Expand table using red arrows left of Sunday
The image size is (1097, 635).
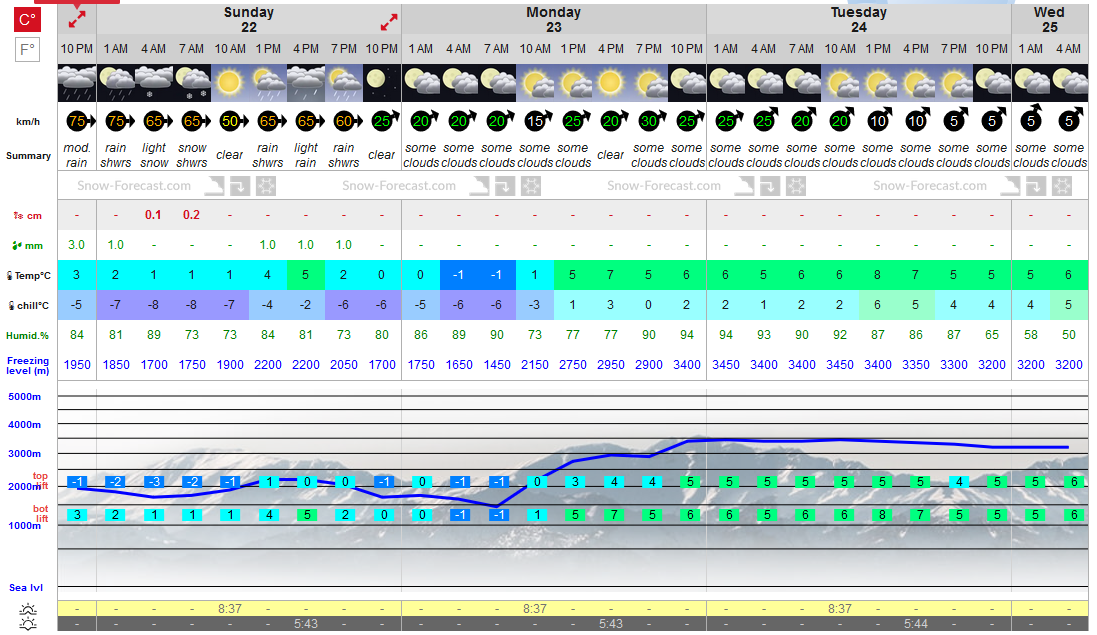77,20
